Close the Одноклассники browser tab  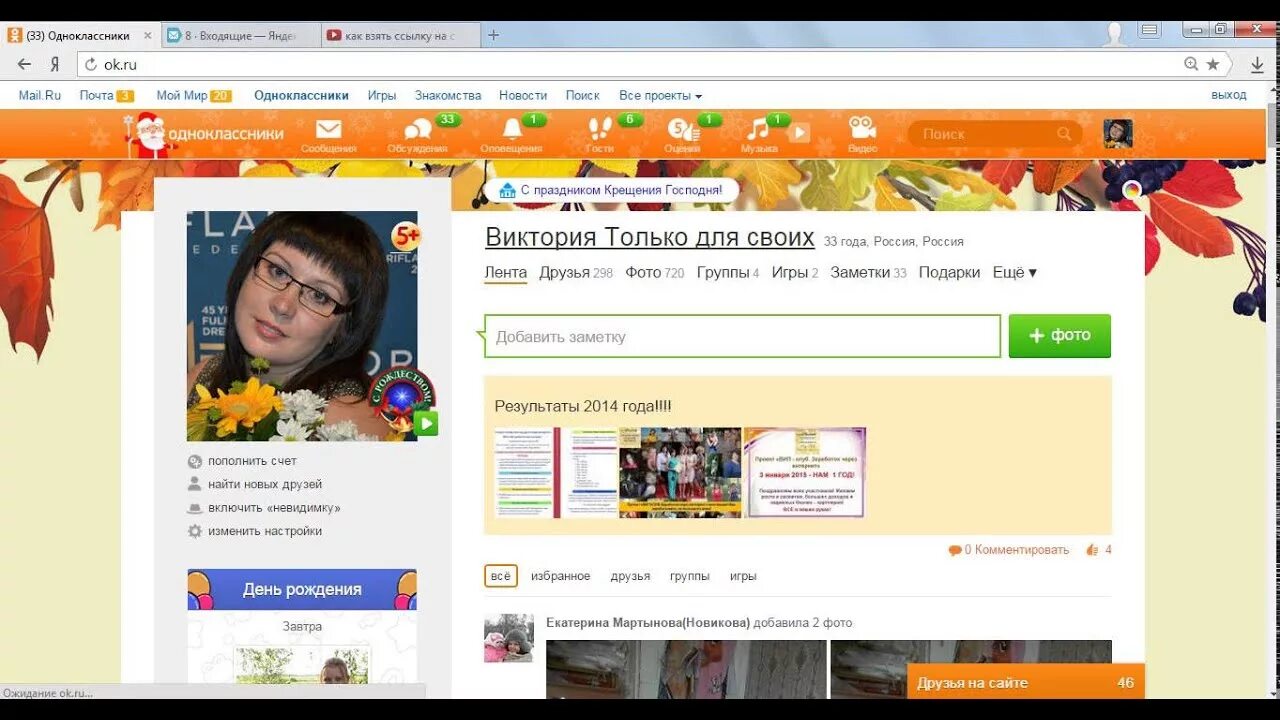pos(147,35)
